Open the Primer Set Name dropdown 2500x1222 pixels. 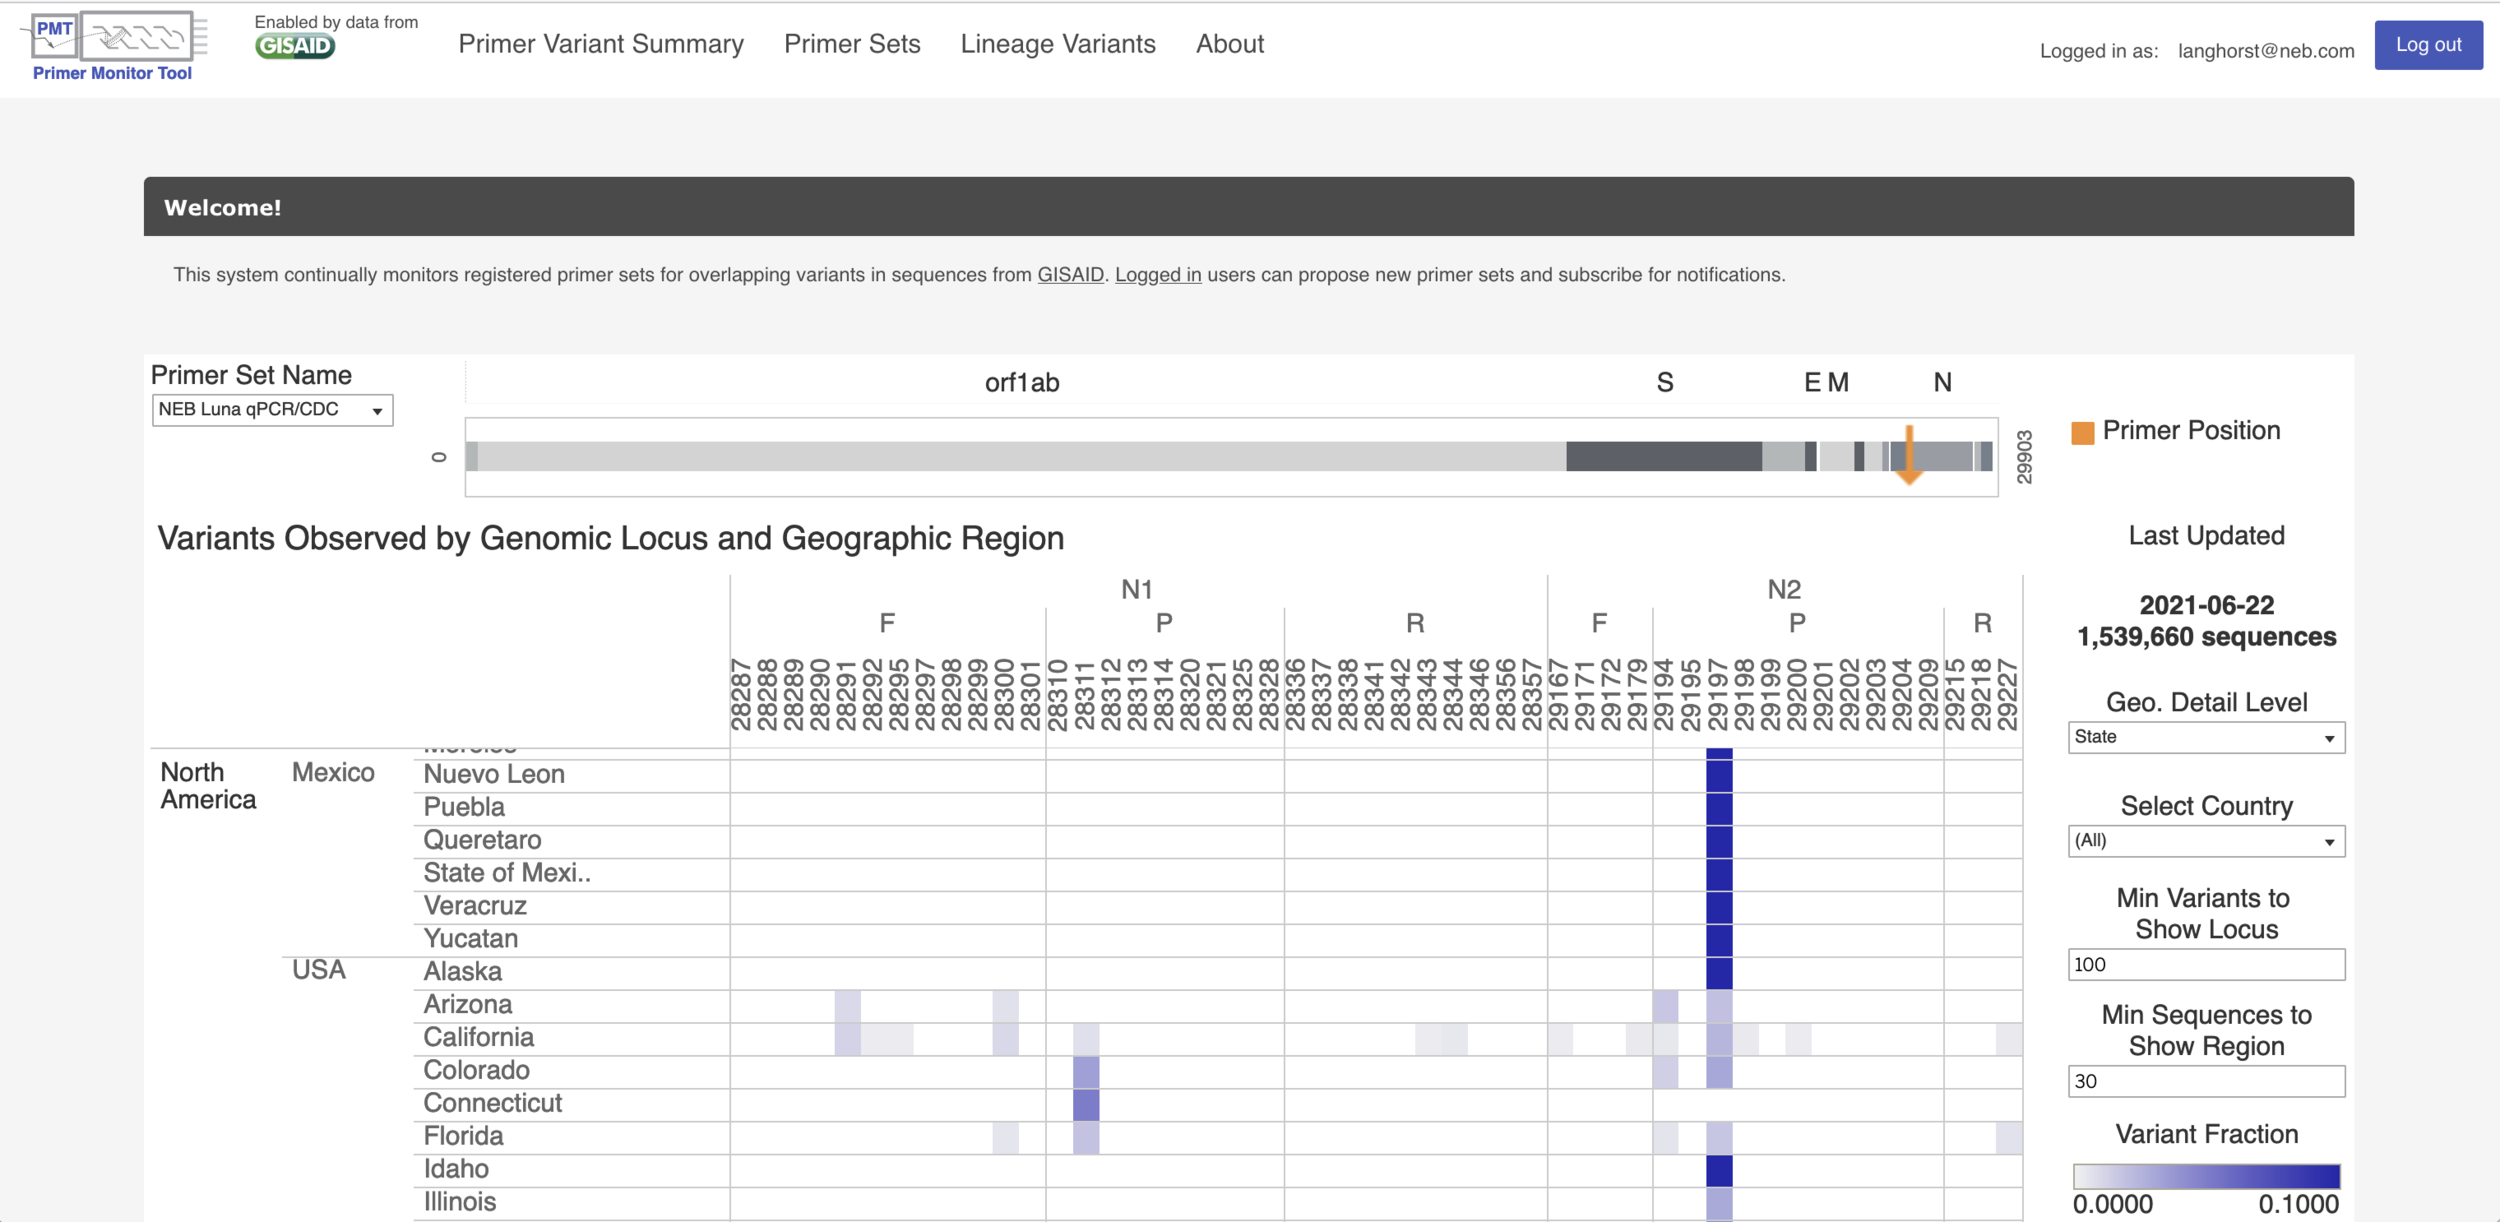coord(272,410)
